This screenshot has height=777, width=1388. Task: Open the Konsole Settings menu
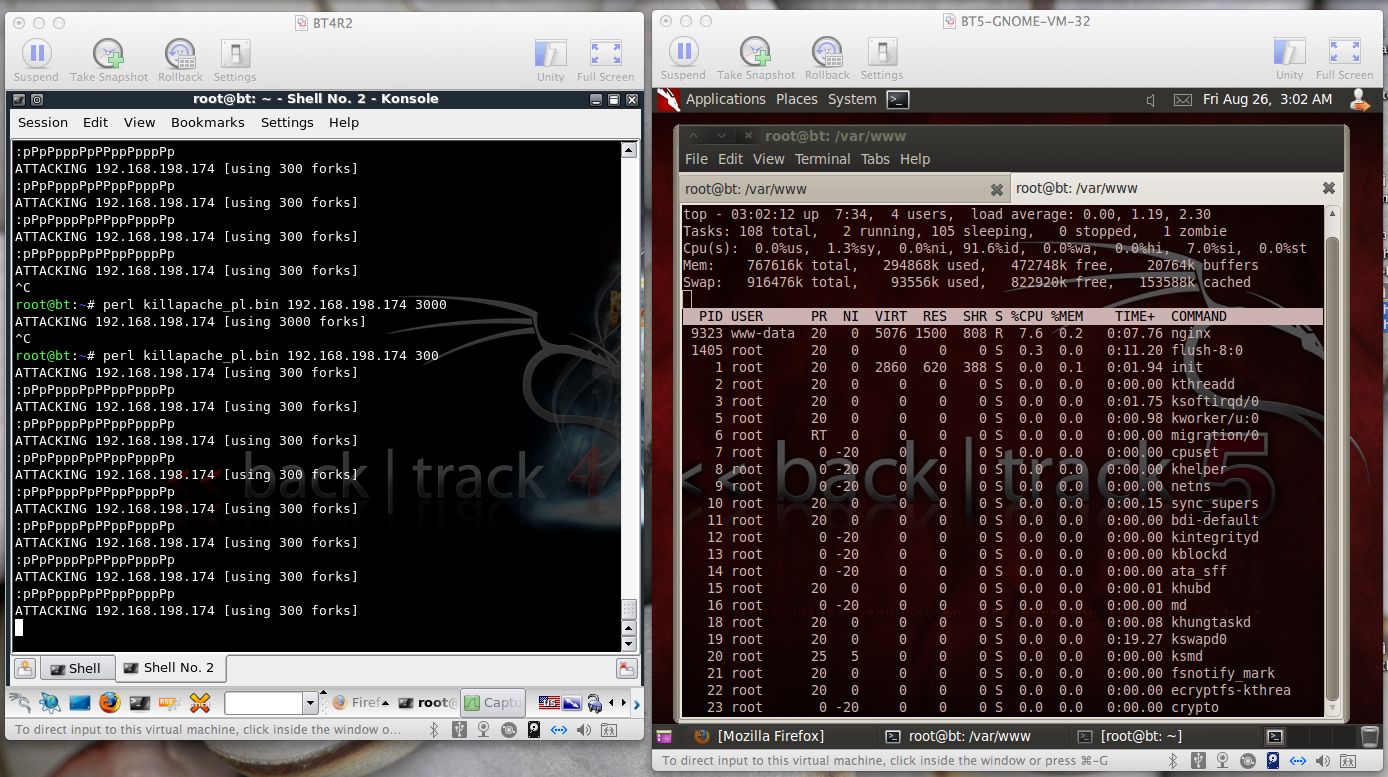[287, 122]
